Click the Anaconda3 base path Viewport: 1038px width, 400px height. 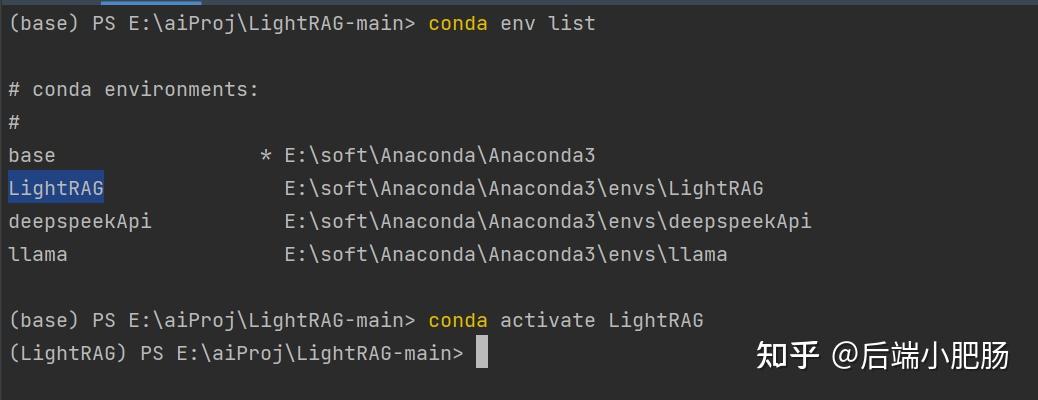440,156
